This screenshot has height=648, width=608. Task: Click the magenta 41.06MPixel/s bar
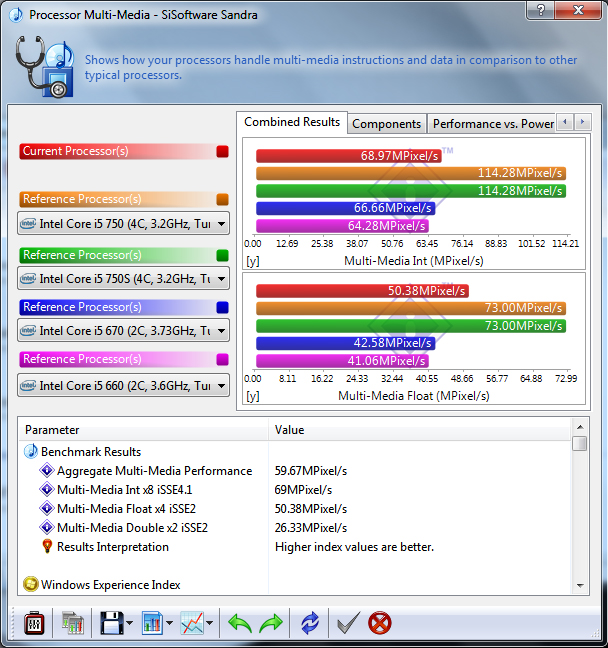click(342, 361)
